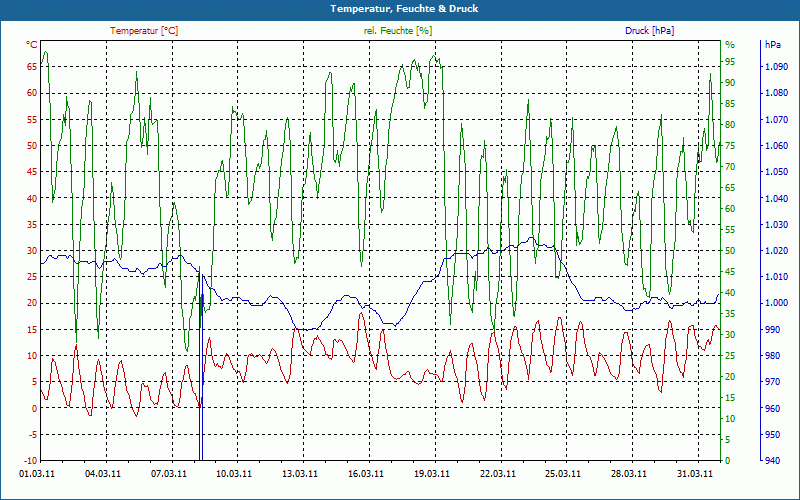Image resolution: width=800 pixels, height=500 pixels.
Task: Click the pressure axis value '980'
Action: point(773,356)
